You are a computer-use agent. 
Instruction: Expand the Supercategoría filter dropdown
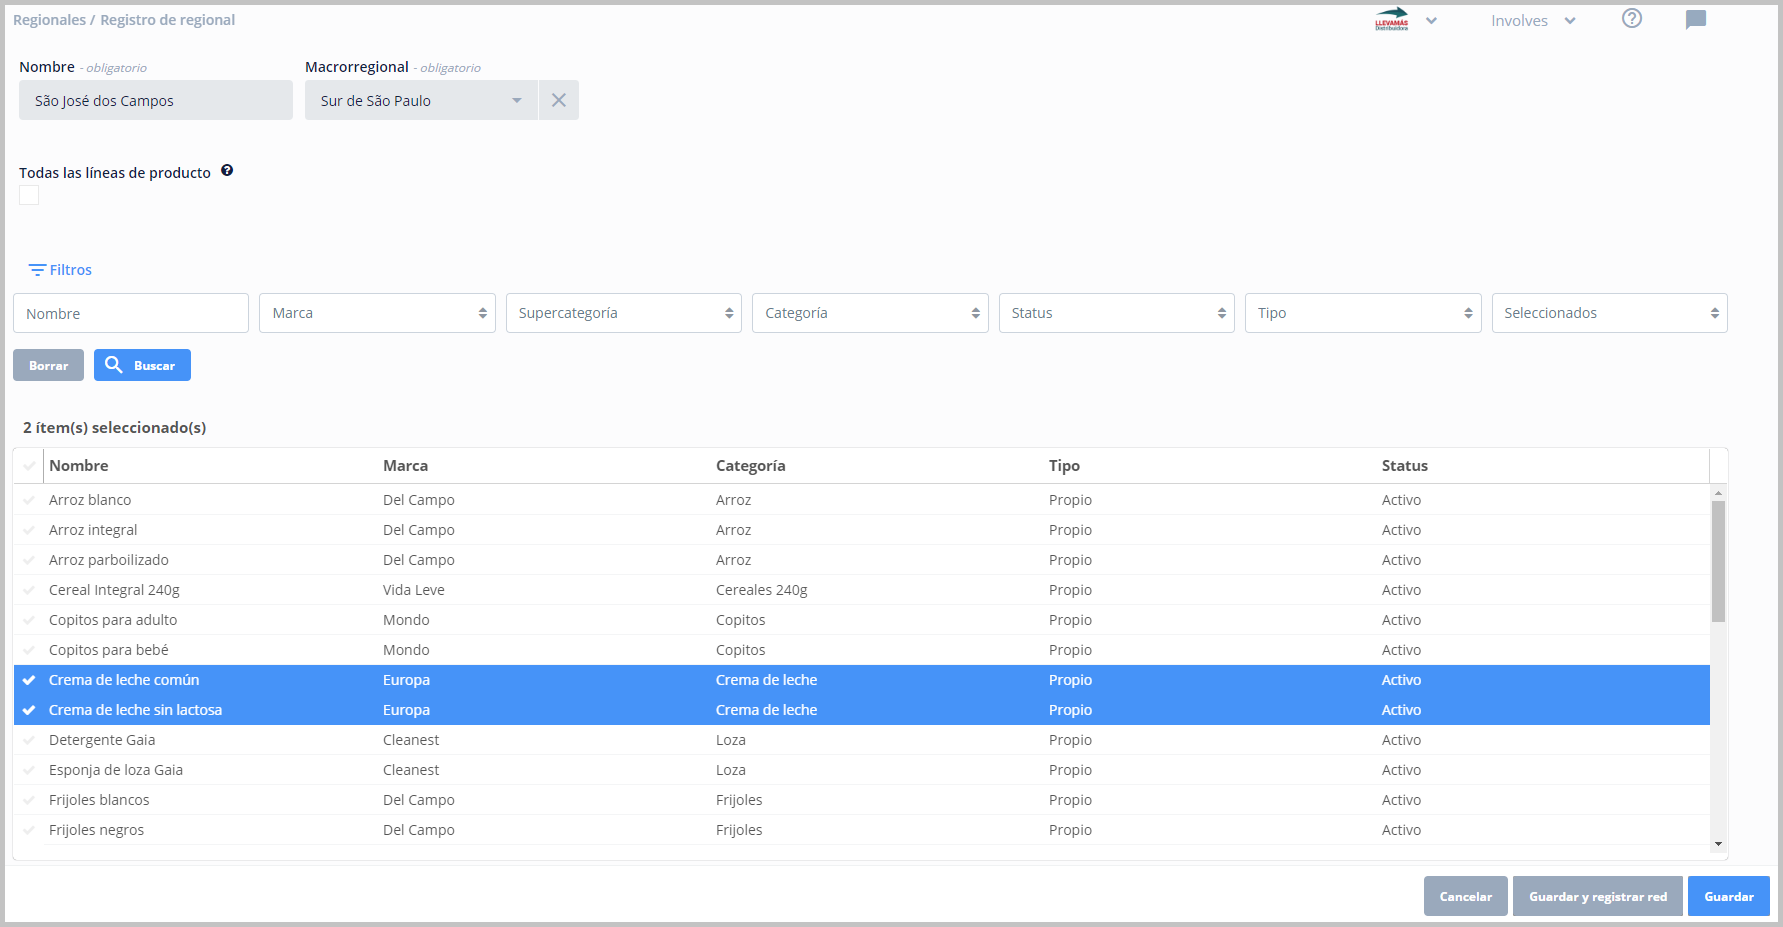click(623, 313)
